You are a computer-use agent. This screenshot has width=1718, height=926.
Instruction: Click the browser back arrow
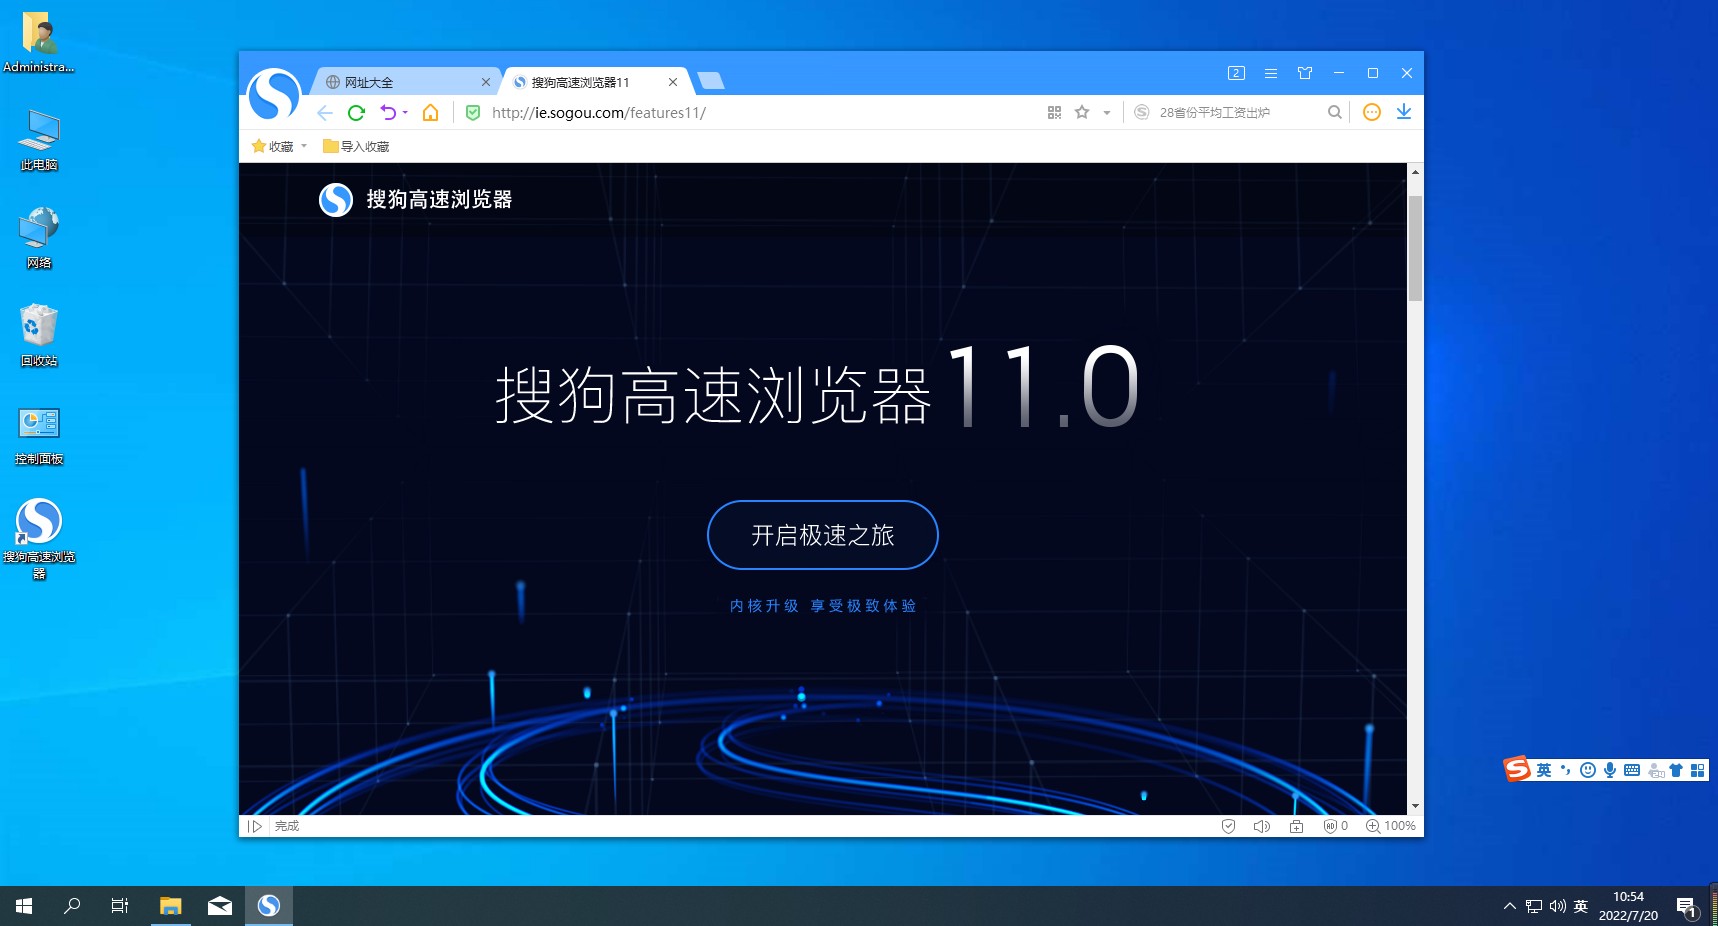(325, 113)
